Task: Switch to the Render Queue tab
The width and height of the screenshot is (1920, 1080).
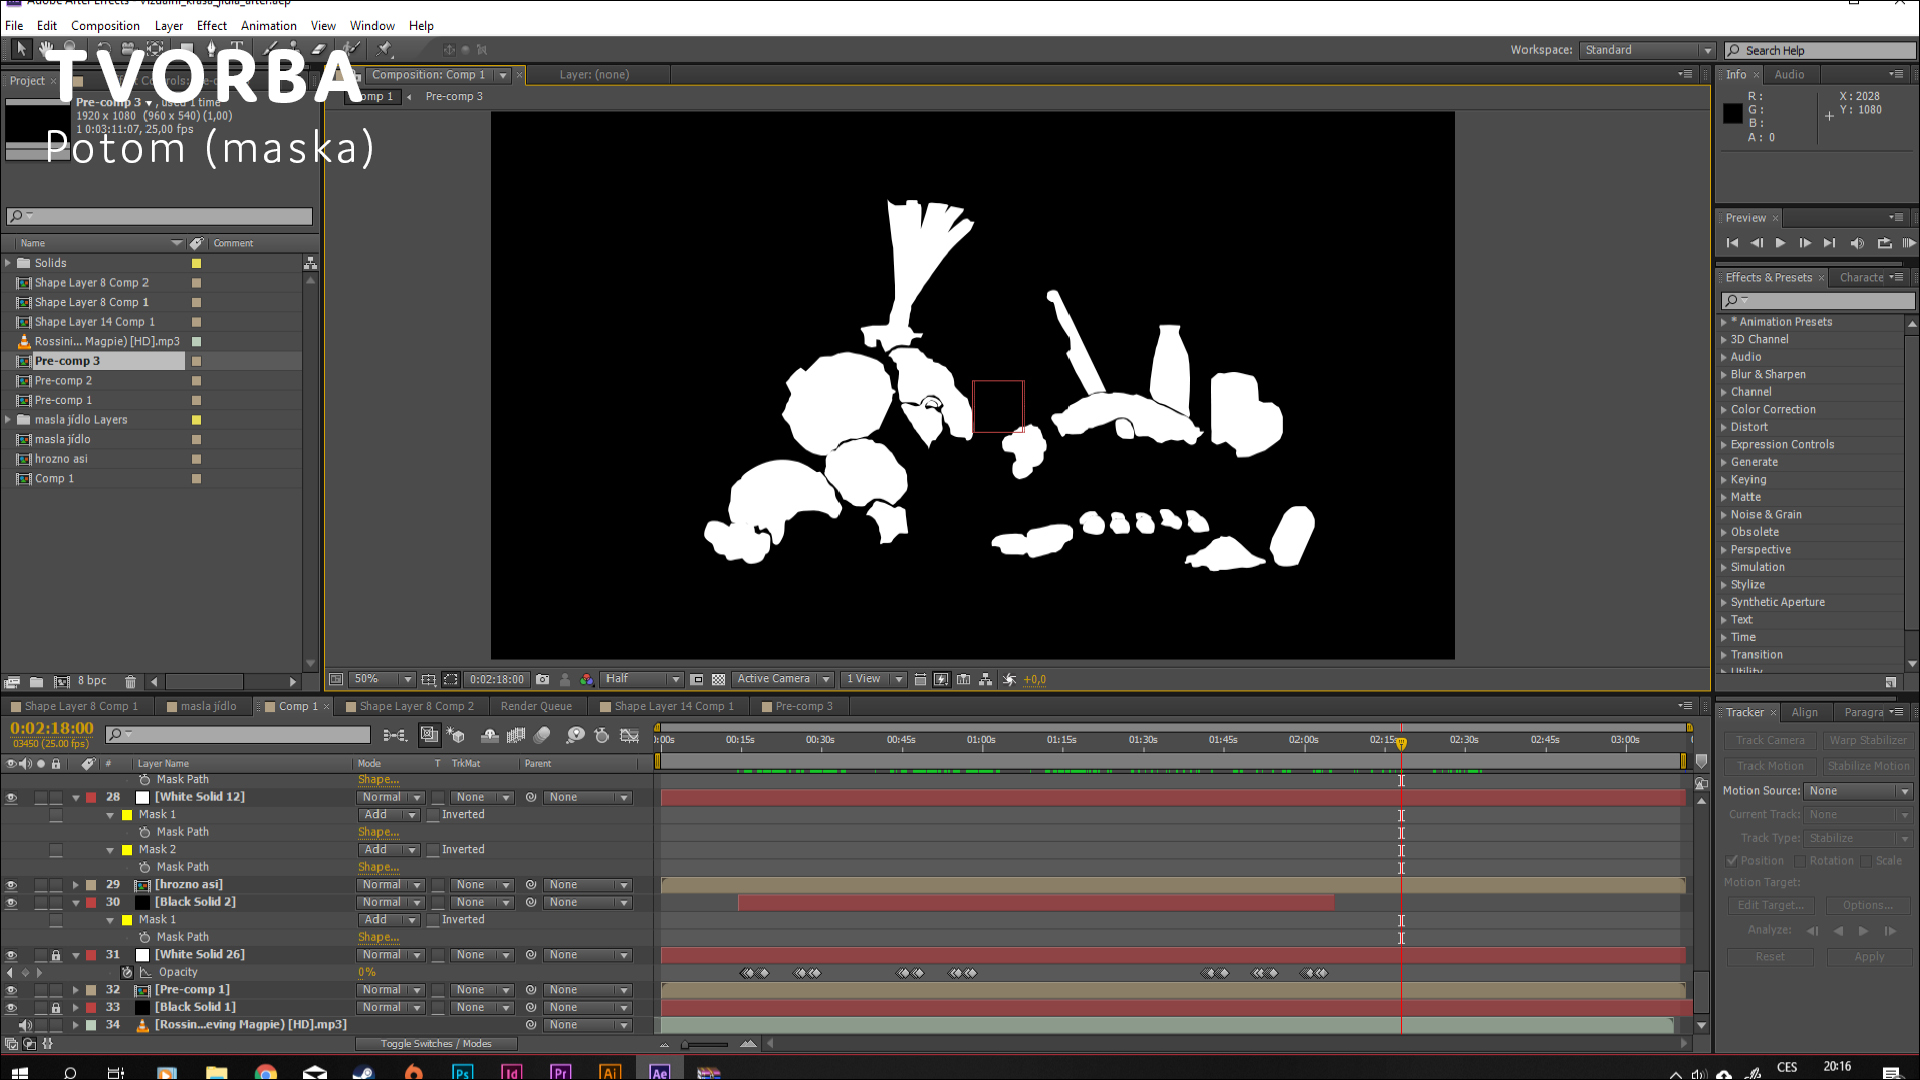Action: (536, 706)
